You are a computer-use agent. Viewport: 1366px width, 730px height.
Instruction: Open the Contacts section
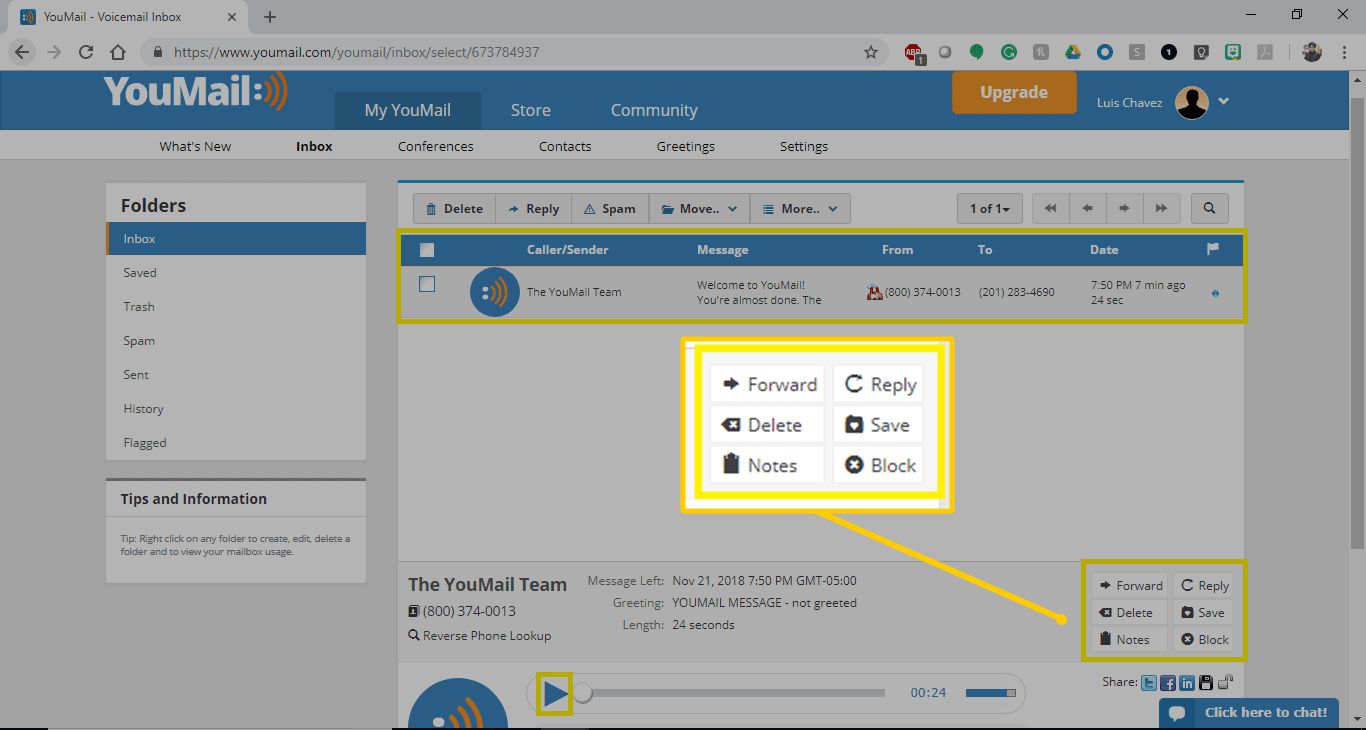565,146
